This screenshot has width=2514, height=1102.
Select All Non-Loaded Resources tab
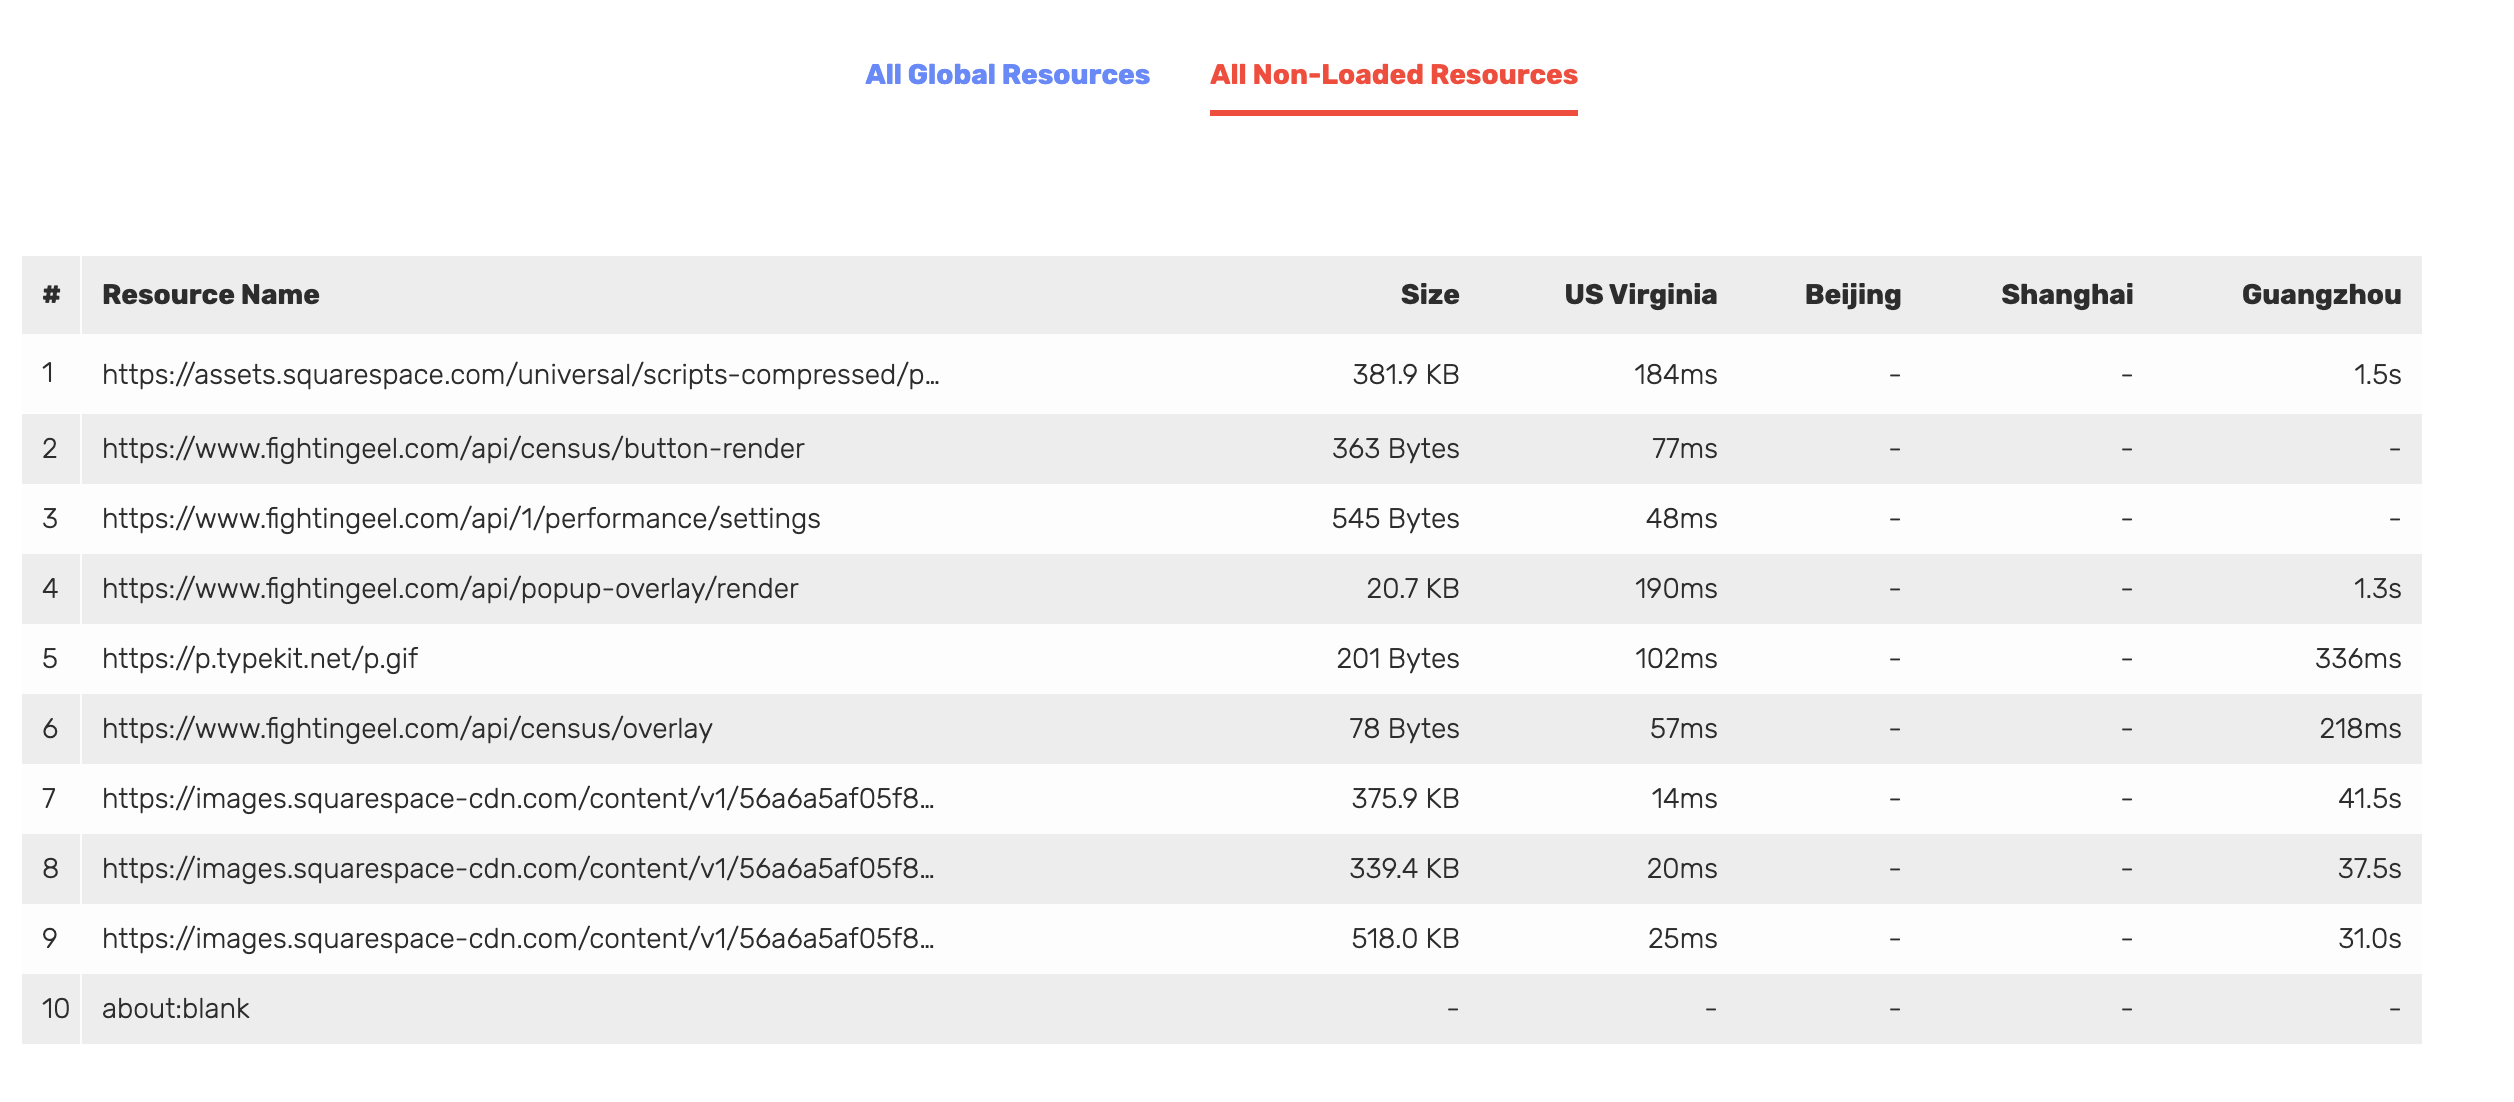(x=1393, y=75)
